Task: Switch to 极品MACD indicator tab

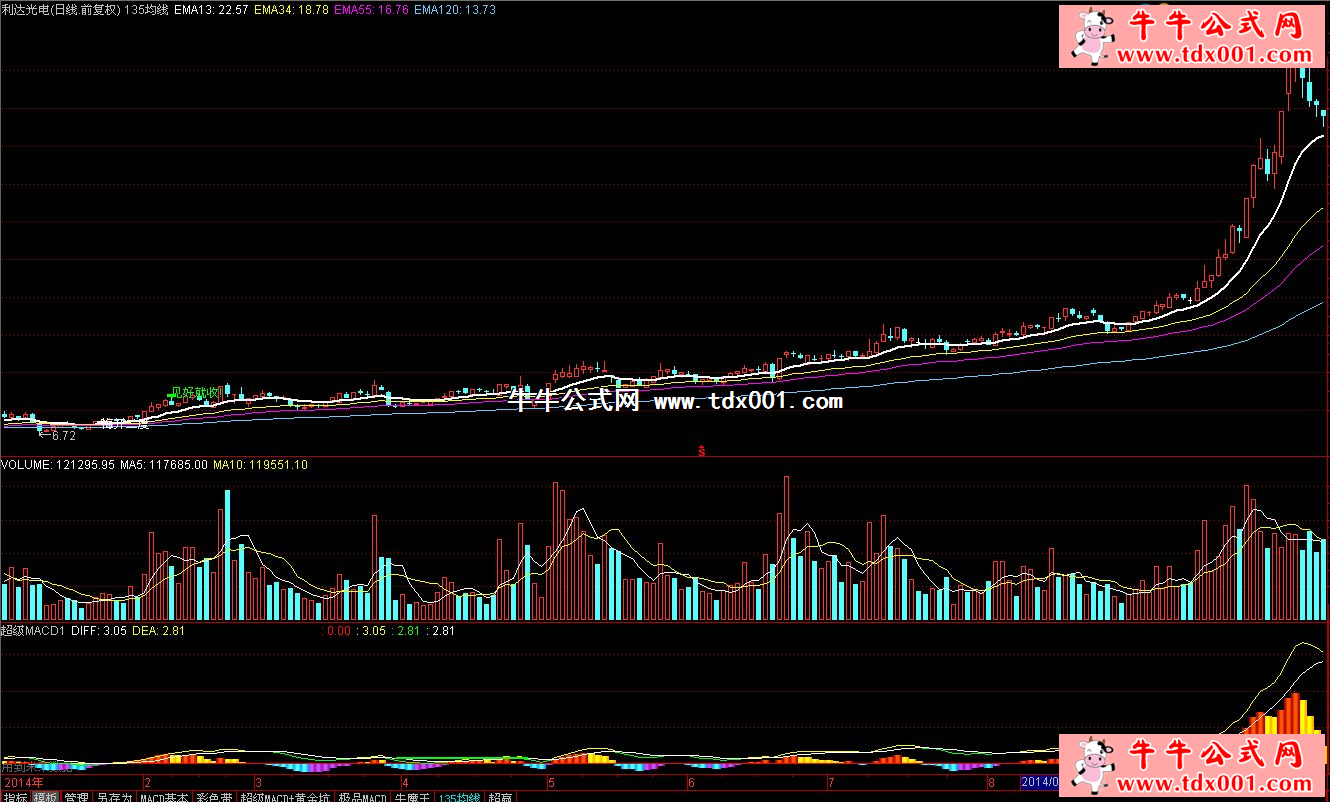Action: [361, 797]
